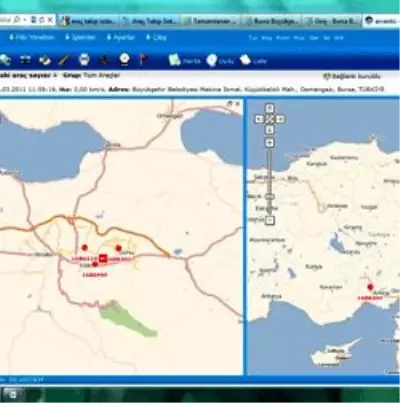Click the leftmost red dot vehicle marker

[x=85, y=247]
